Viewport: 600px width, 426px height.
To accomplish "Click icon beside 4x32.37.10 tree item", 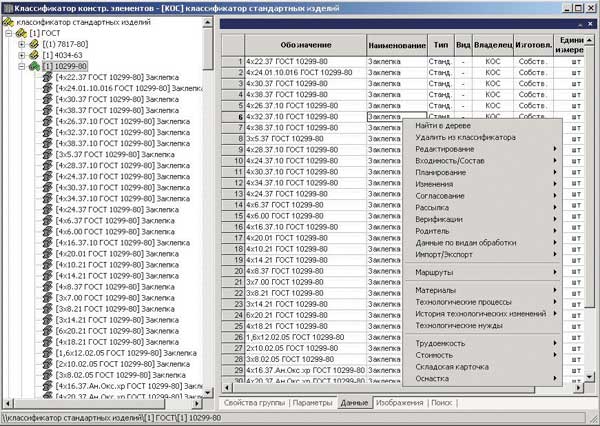I will [x=47, y=132].
